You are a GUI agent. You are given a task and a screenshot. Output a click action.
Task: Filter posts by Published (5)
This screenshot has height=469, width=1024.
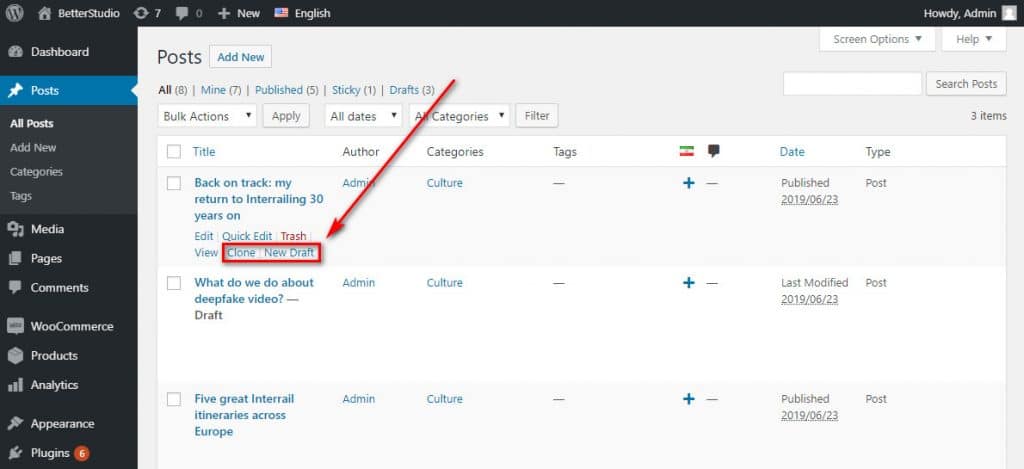(287, 90)
